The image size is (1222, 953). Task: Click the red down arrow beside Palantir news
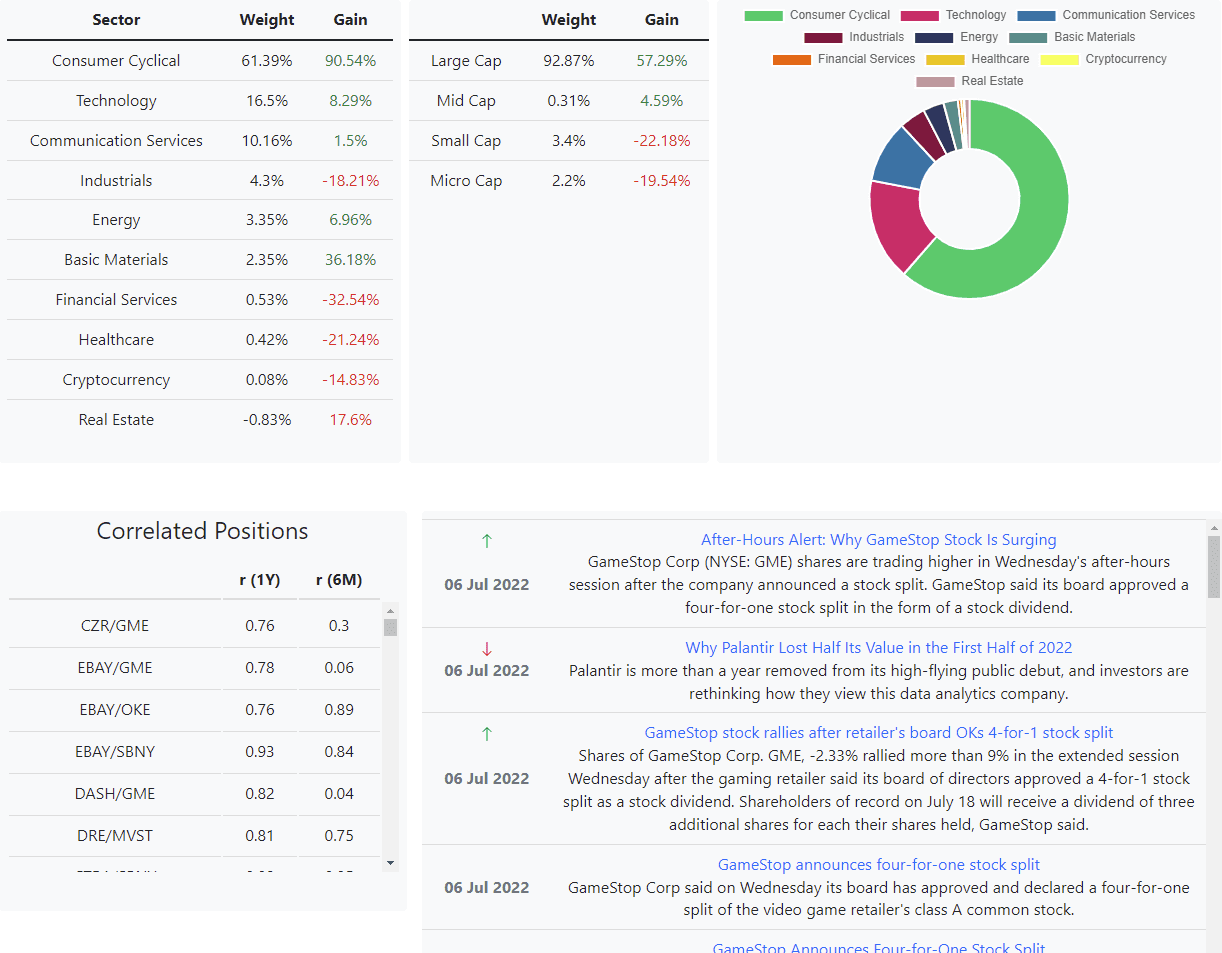(x=487, y=649)
